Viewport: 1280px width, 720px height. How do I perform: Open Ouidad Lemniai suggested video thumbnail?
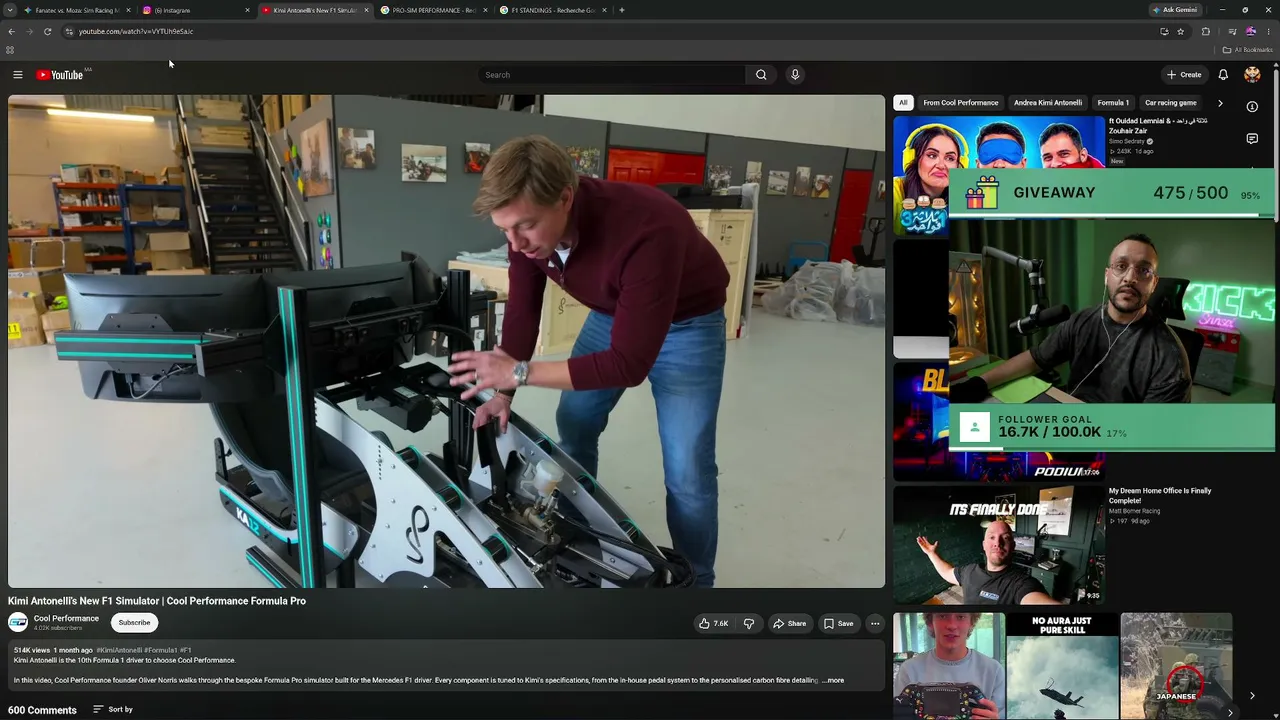999,175
